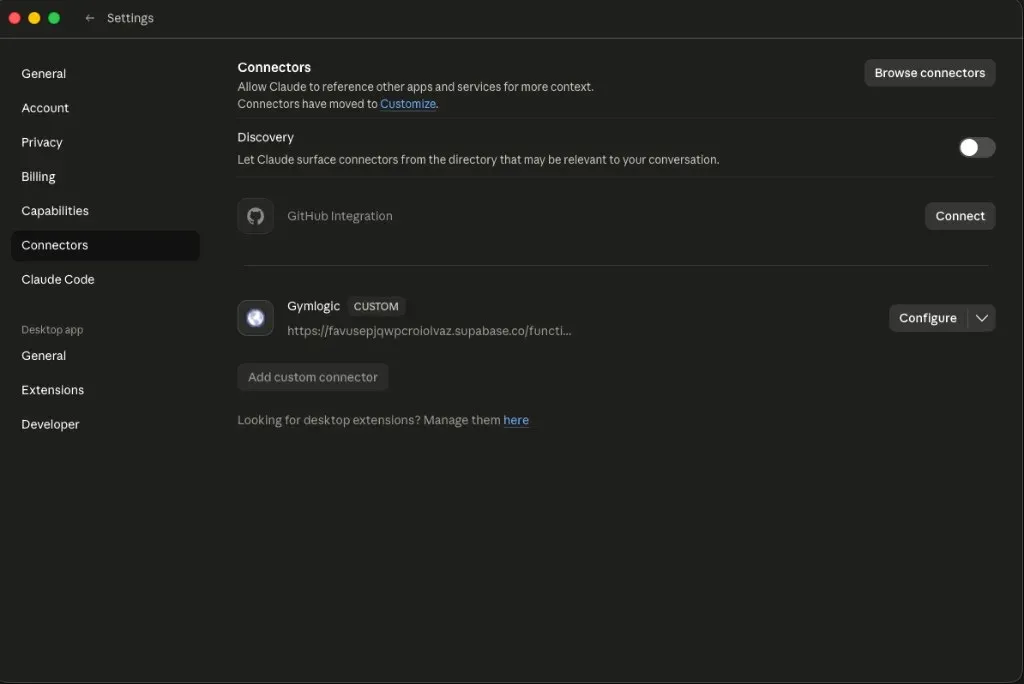1024x684 pixels.
Task: Click the Settings title in title bar
Action: (130, 18)
